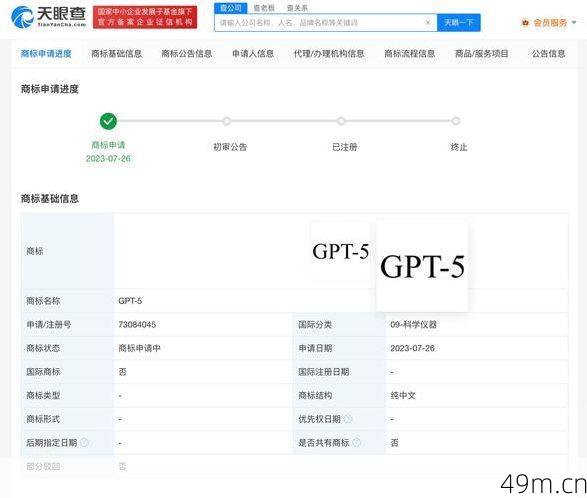The width and height of the screenshot is (587, 498).
Task: Click the 终止 progress step circle
Action: coord(455,121)
